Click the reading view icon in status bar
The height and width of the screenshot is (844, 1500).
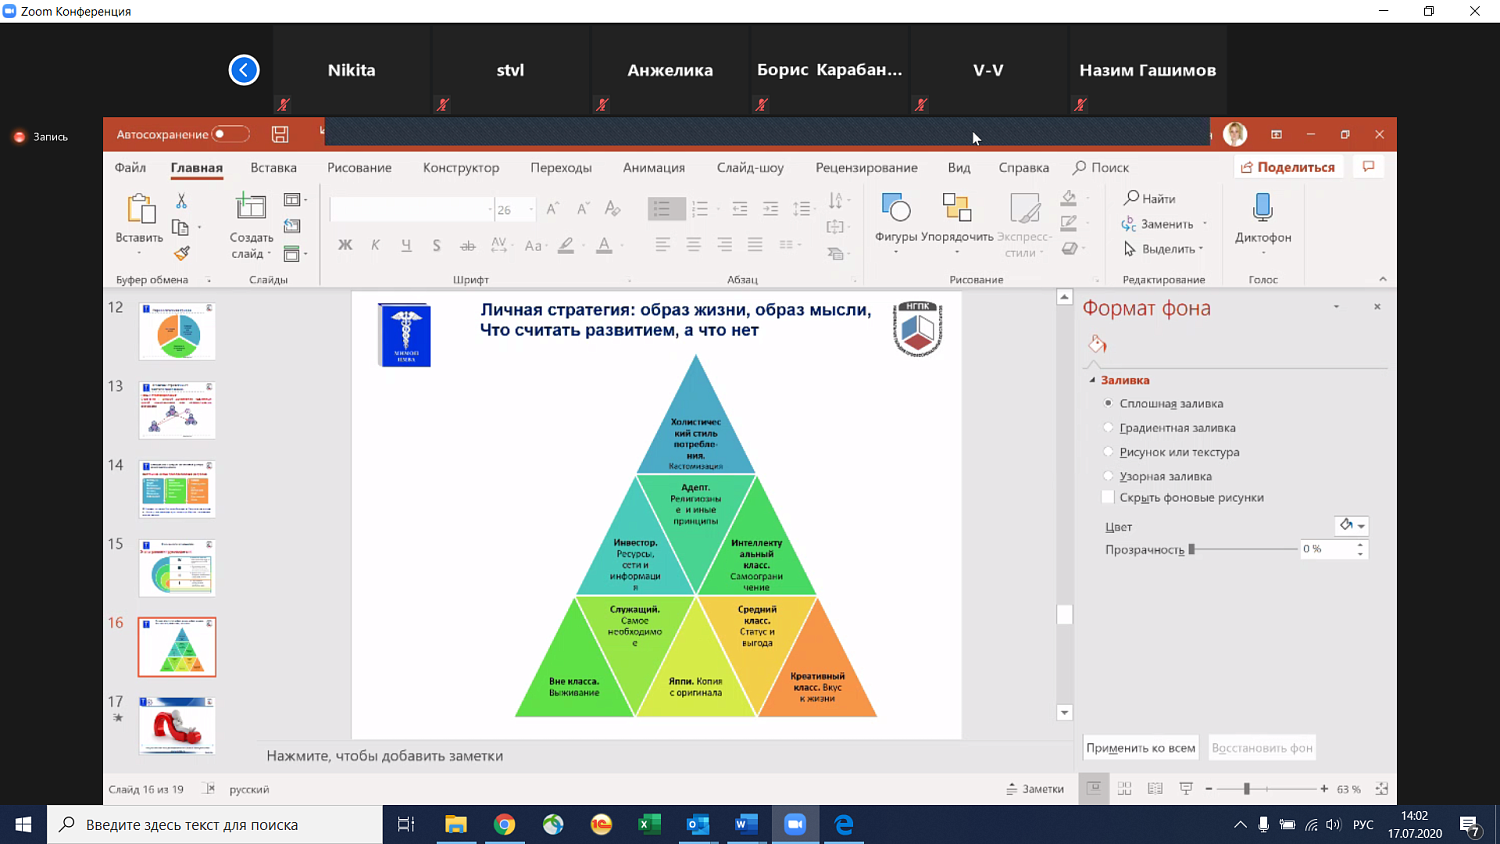[x=1155, y=789]
